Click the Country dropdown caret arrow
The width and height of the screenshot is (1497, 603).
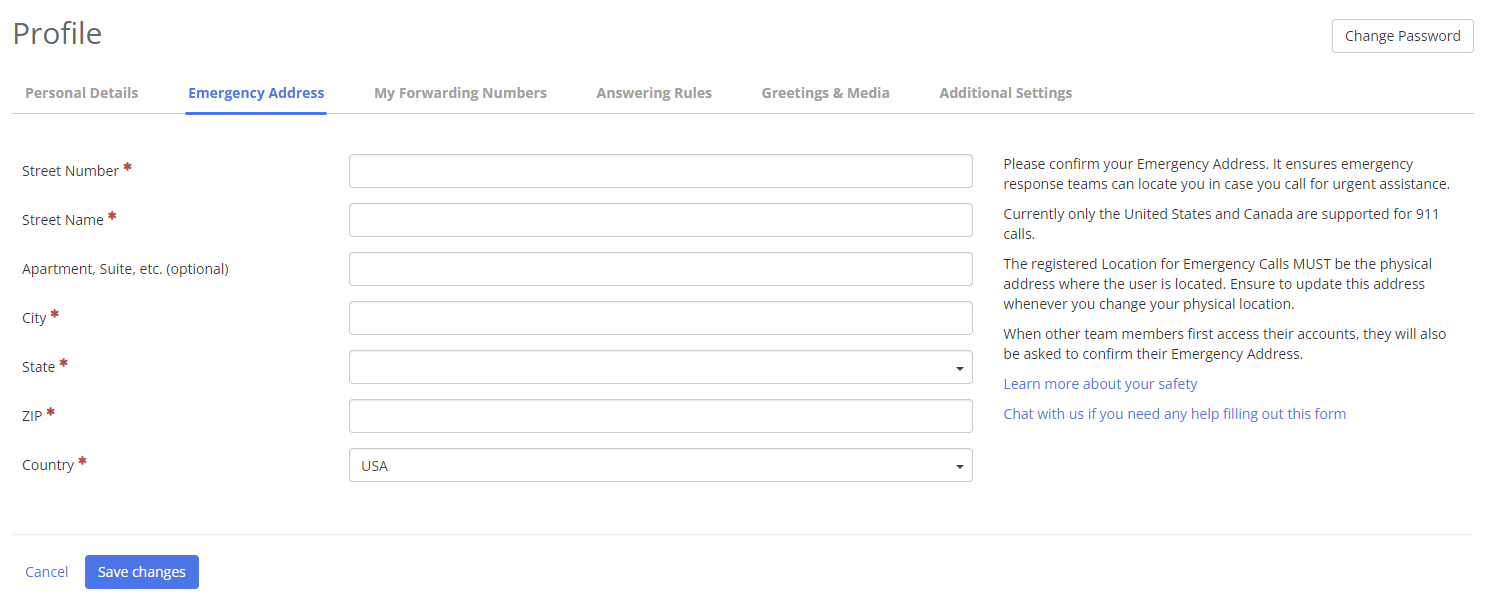coord(959,466)
